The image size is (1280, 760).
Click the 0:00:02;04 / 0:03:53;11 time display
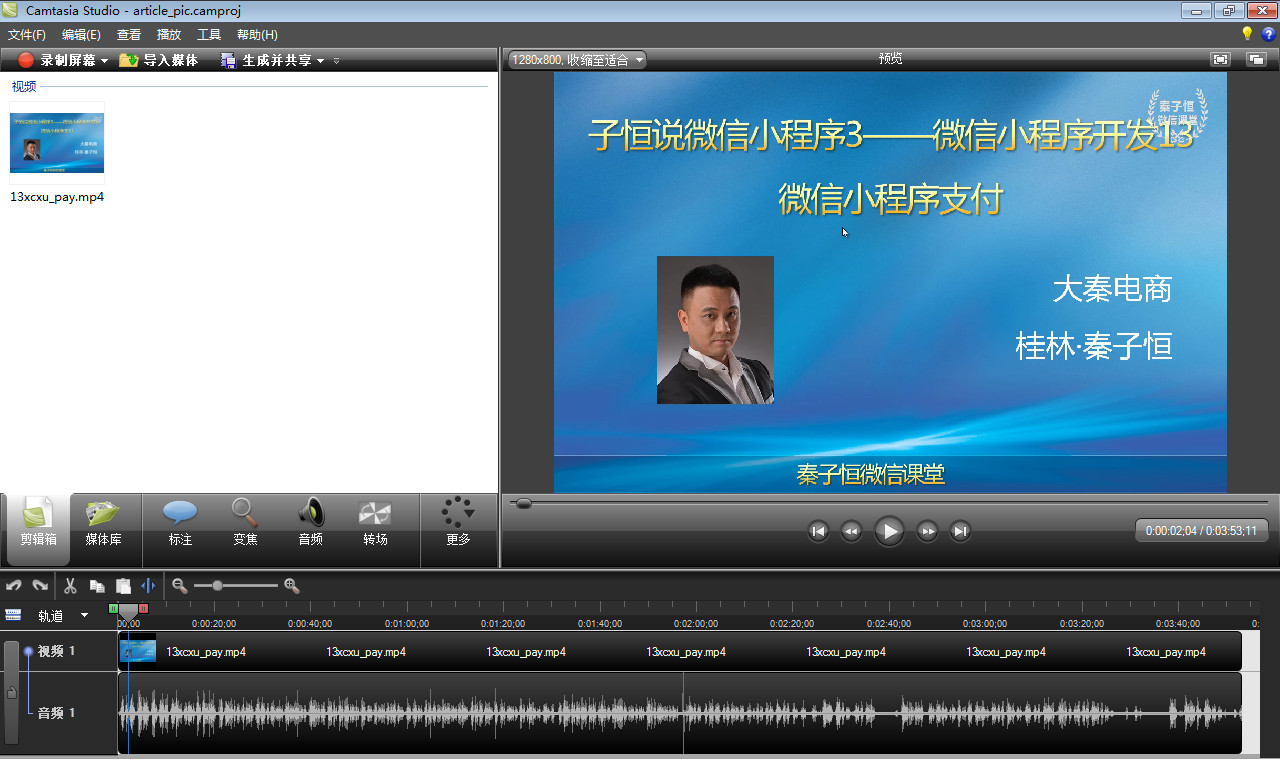point(1201,531)
